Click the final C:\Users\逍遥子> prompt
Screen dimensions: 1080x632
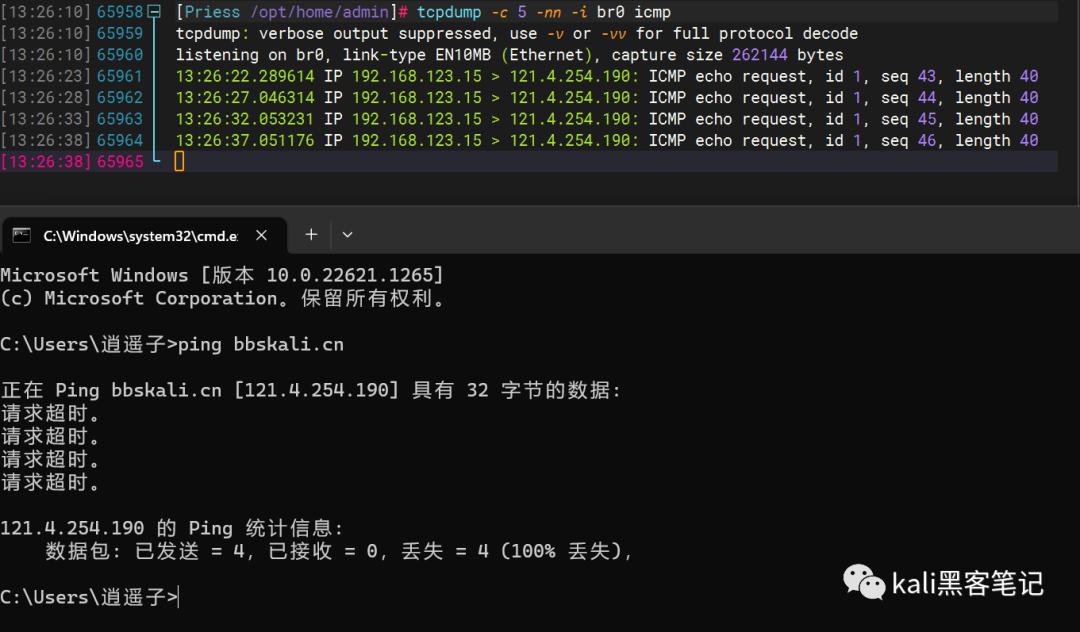(90, 597)
